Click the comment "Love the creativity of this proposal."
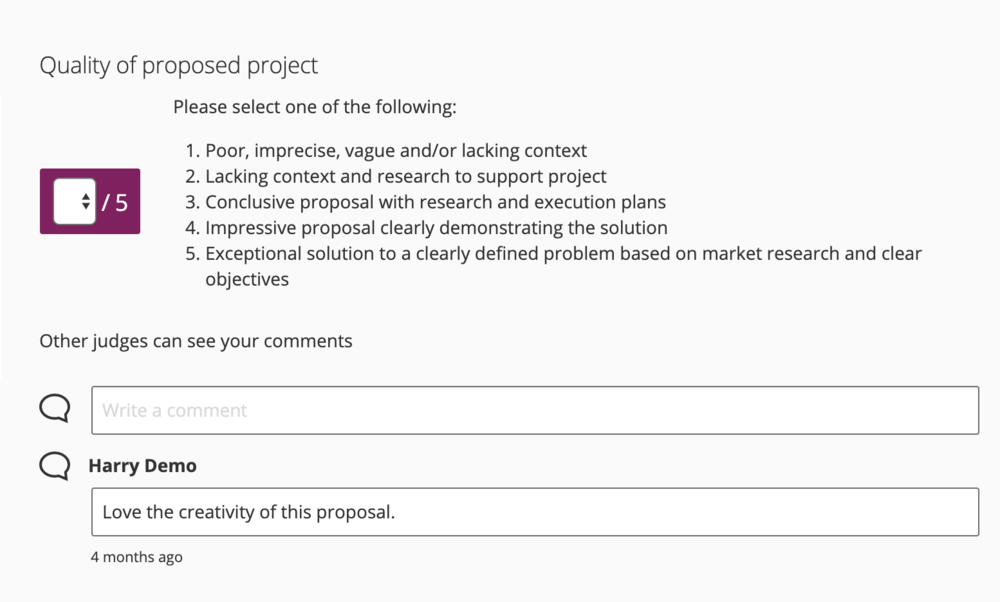1000x602 pixels. click(x=245, y=511)
